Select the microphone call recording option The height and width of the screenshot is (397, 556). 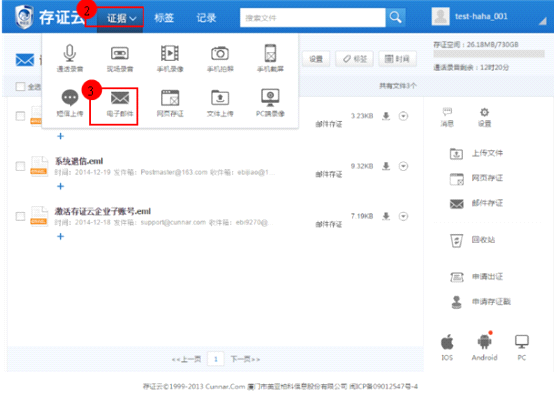[70, 58]
